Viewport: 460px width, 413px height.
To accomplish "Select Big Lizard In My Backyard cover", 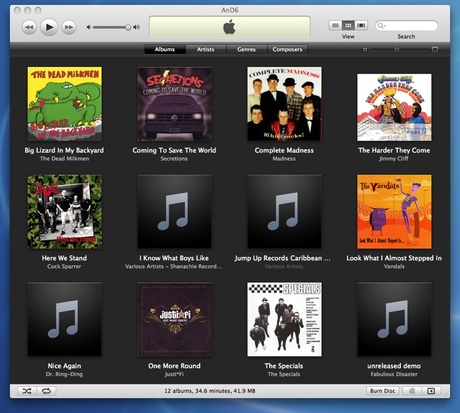I will point(65,104).
